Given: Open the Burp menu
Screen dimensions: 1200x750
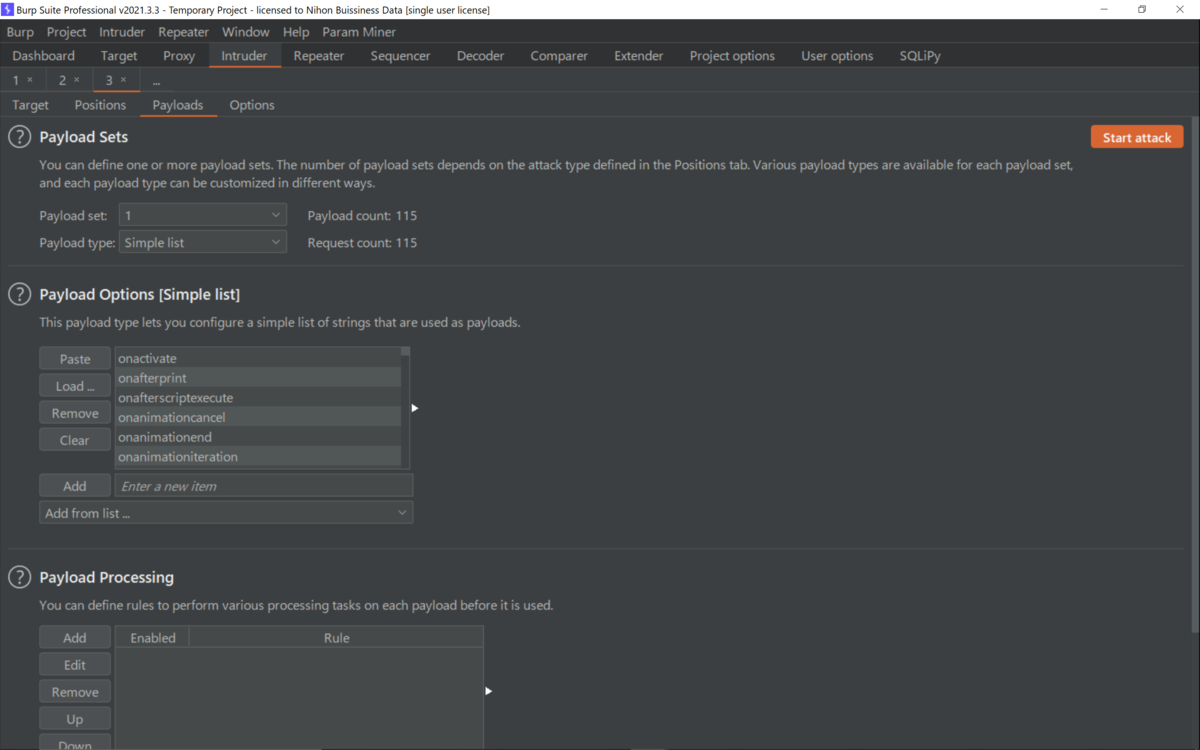Looking at the screenshot, I should point(20,32).
